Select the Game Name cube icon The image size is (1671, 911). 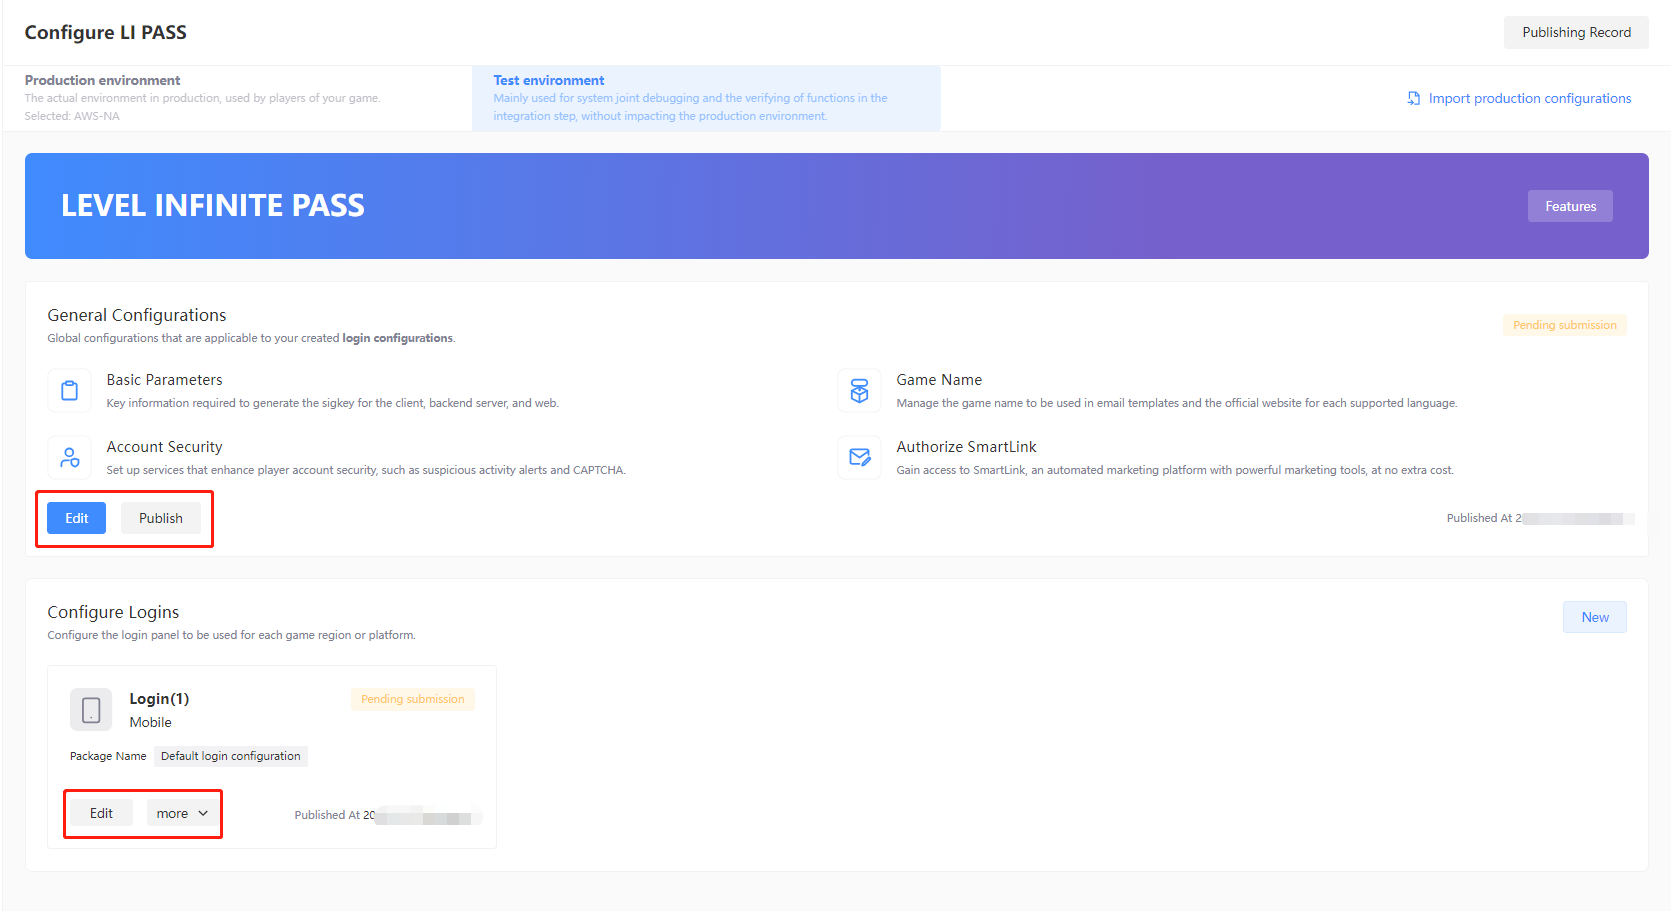tap(859, 390)
